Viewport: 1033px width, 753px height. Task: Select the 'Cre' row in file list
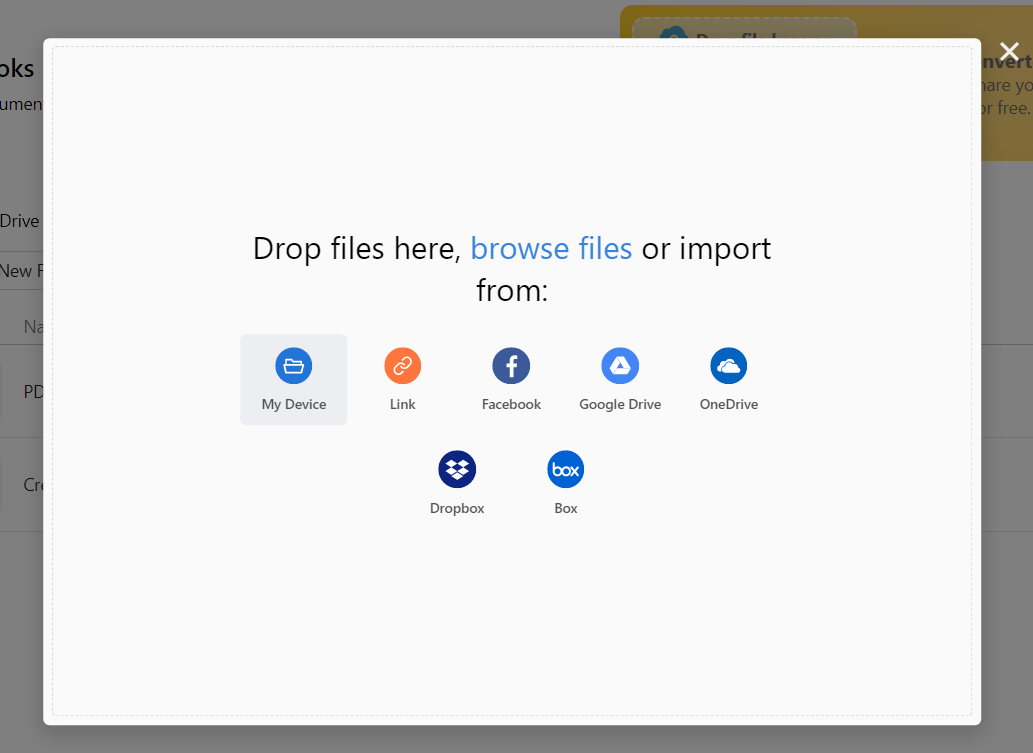(x=32, y=485)
